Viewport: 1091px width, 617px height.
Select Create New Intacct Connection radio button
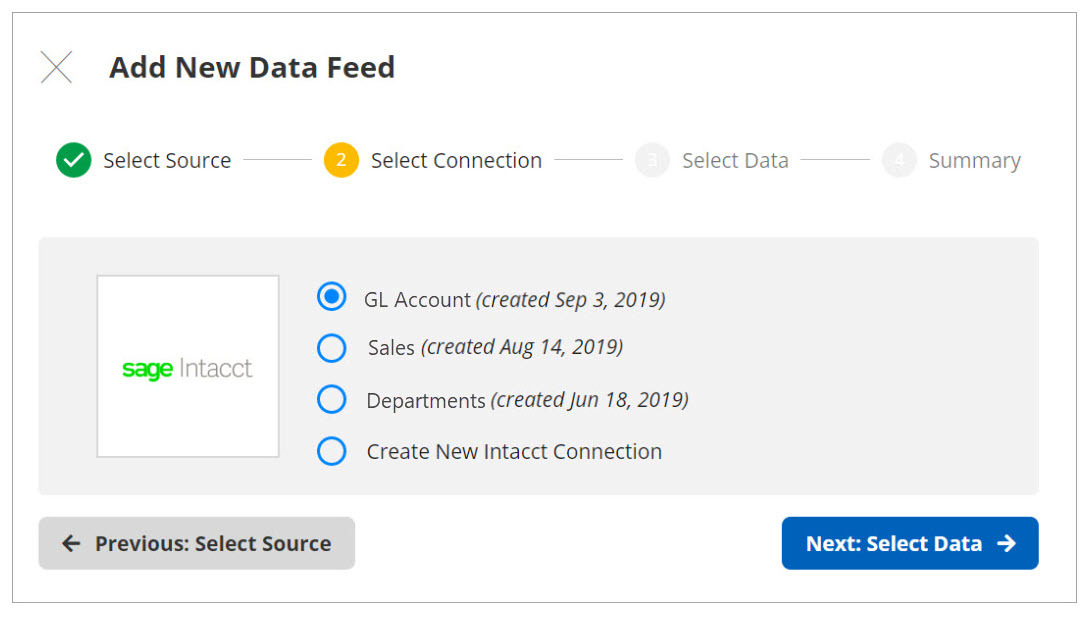(x=331, y=451)
